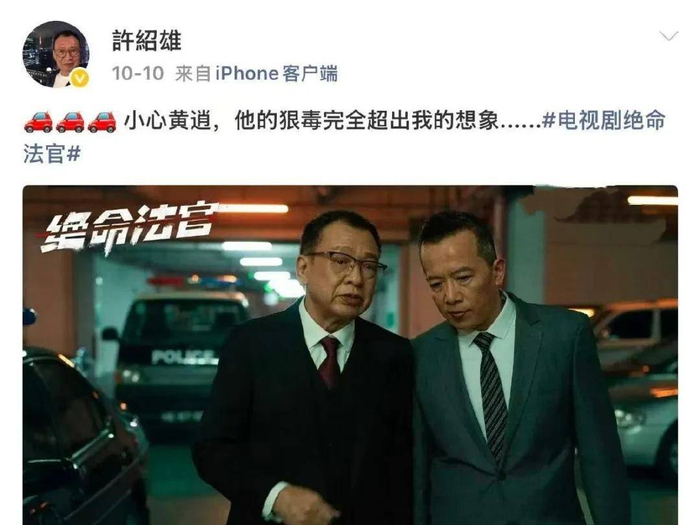Viewport: 700px width, 525px height.
Task: Click the wrapped 法官# hashtag ending
Action: [x=52, y=154]
